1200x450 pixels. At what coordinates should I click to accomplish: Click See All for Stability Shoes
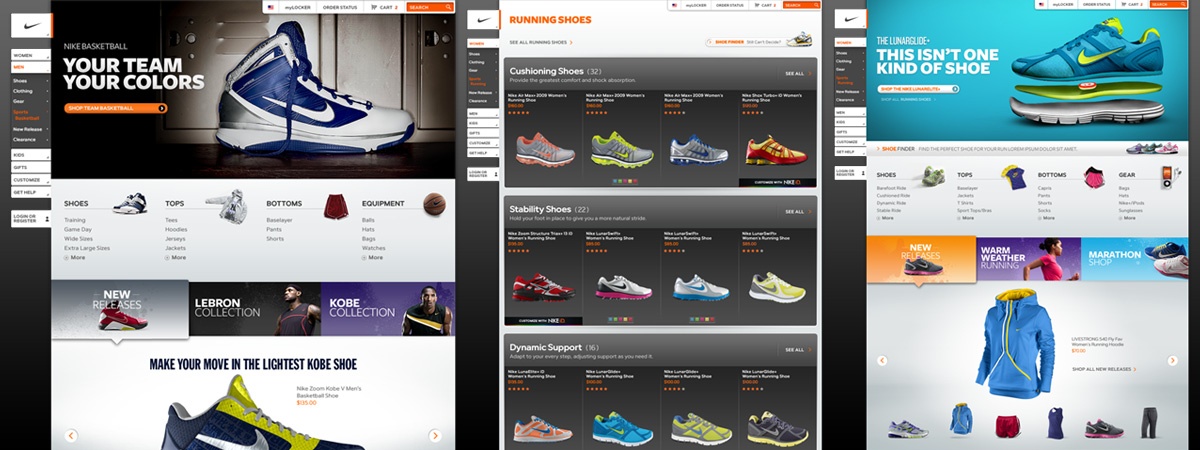click(796, 212)
